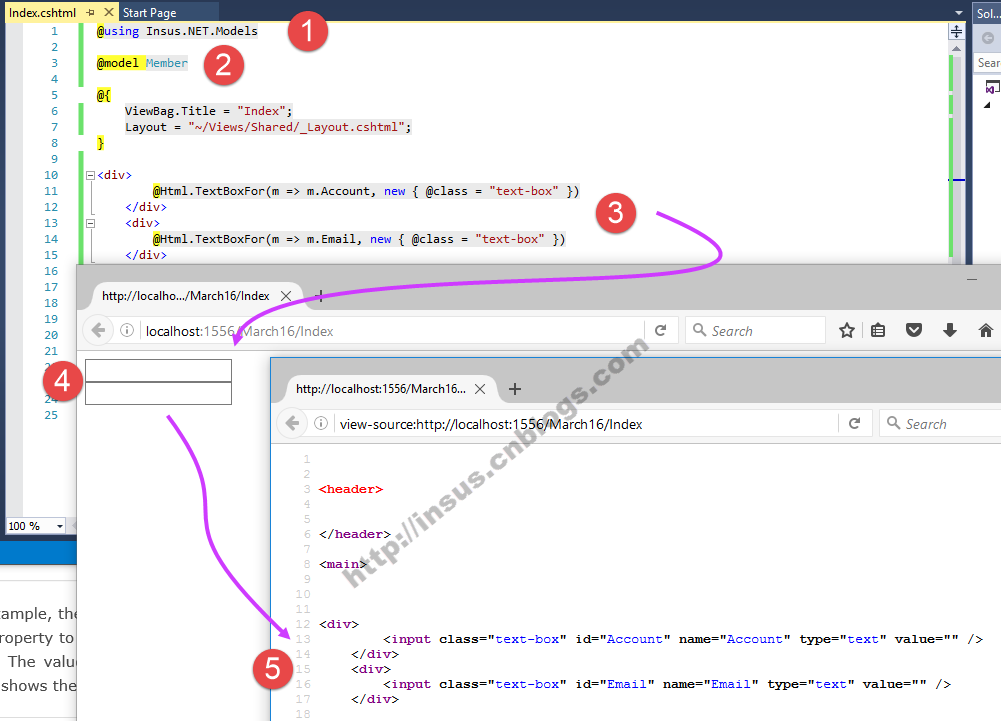Click the view-source URL address bar
The width and height of the screenshot is (1001, 721).
pyautogui.click(x=584, y=424)
